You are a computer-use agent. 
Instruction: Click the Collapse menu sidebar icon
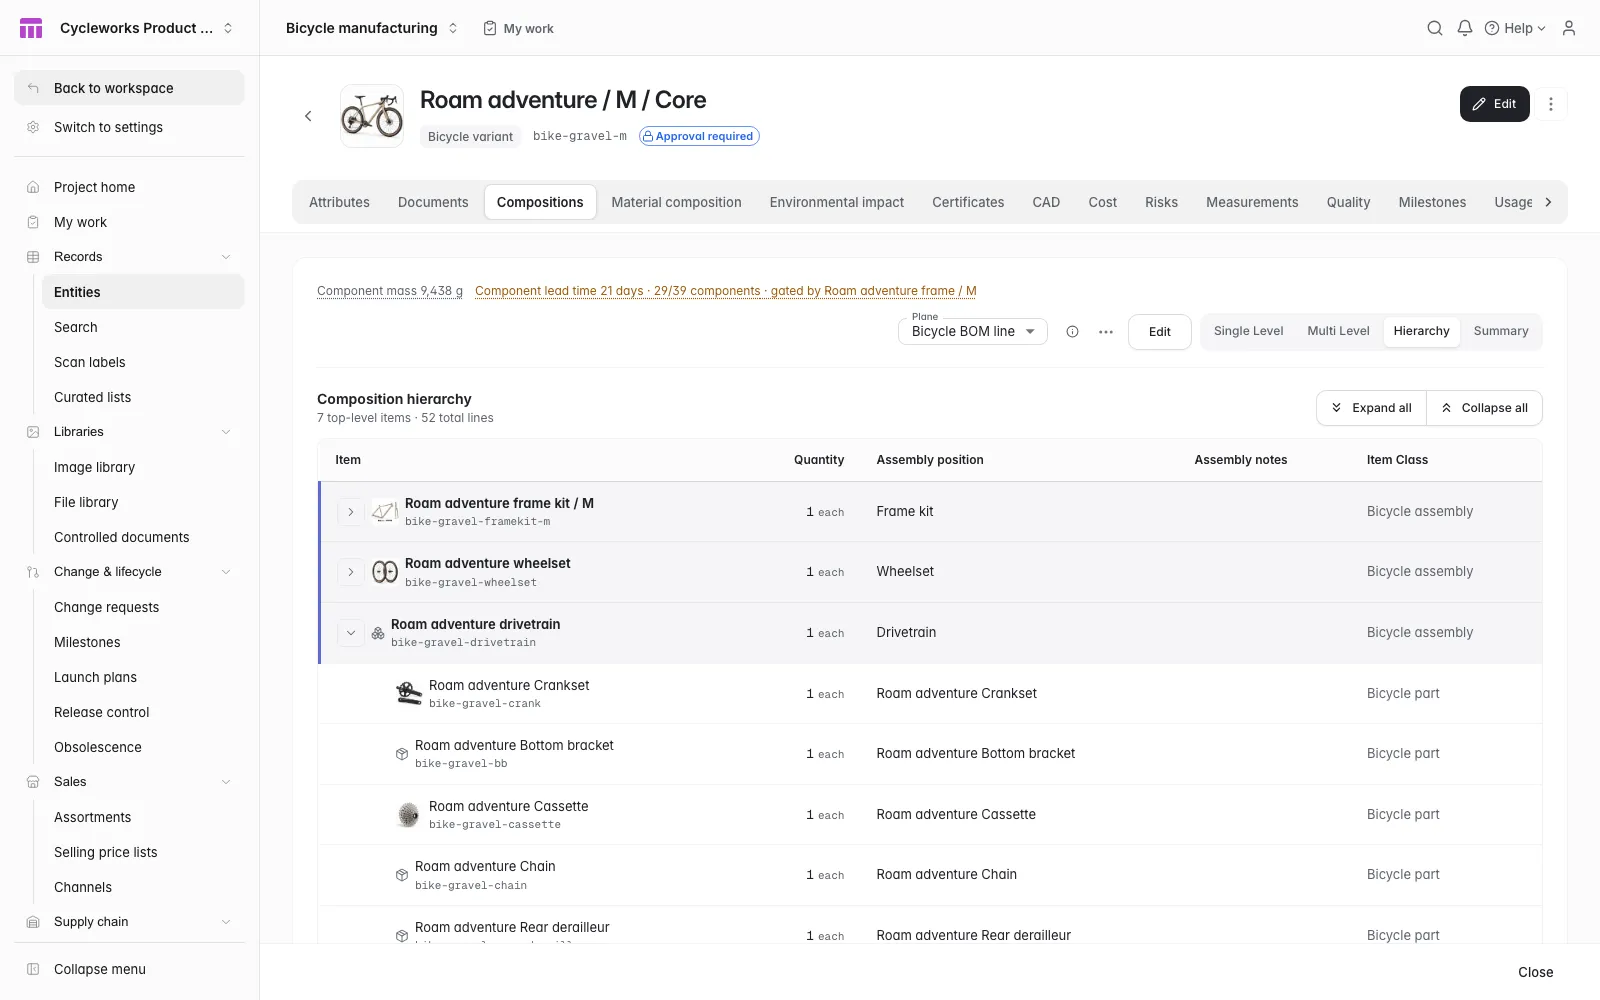pyautogui.click(x=33, y=969)
